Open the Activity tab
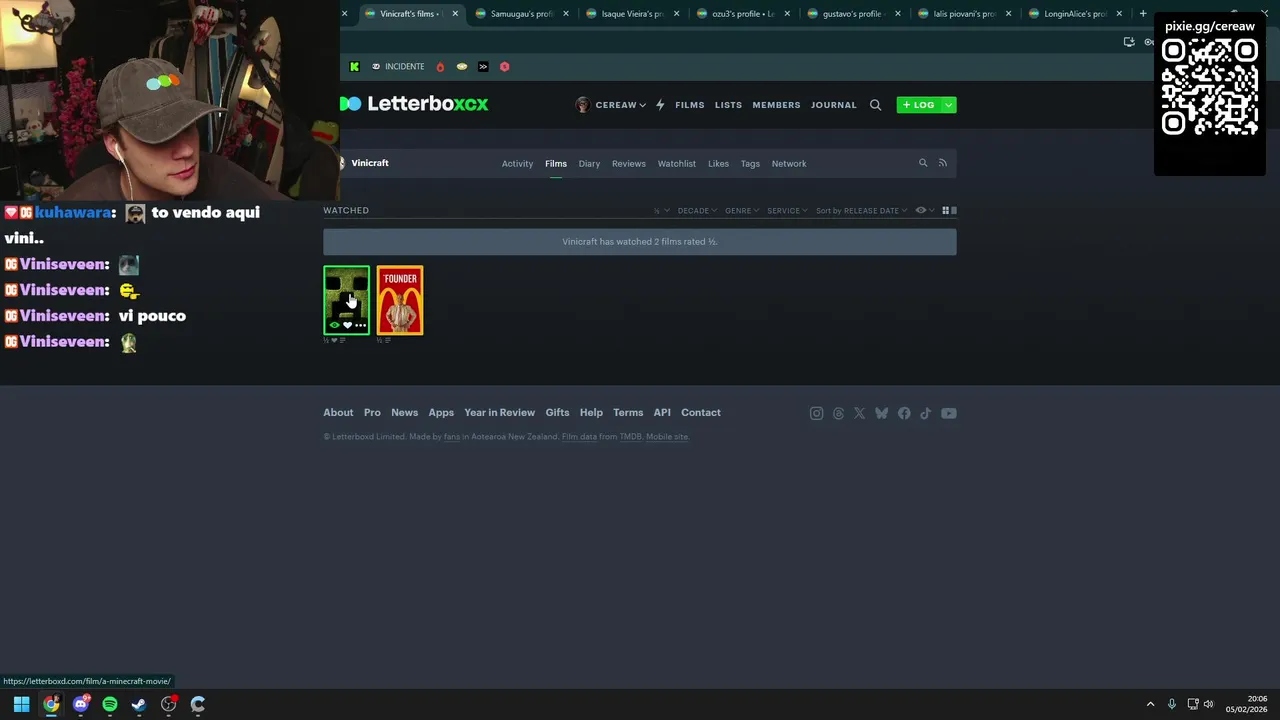This screenshot has height=720, width=1280. 517,164
